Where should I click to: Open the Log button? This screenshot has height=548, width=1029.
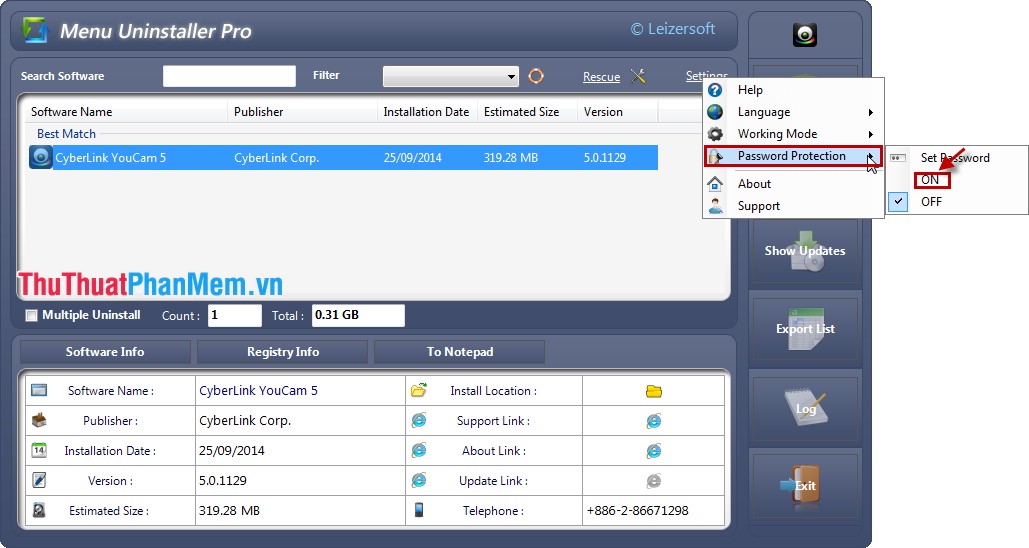805,409
